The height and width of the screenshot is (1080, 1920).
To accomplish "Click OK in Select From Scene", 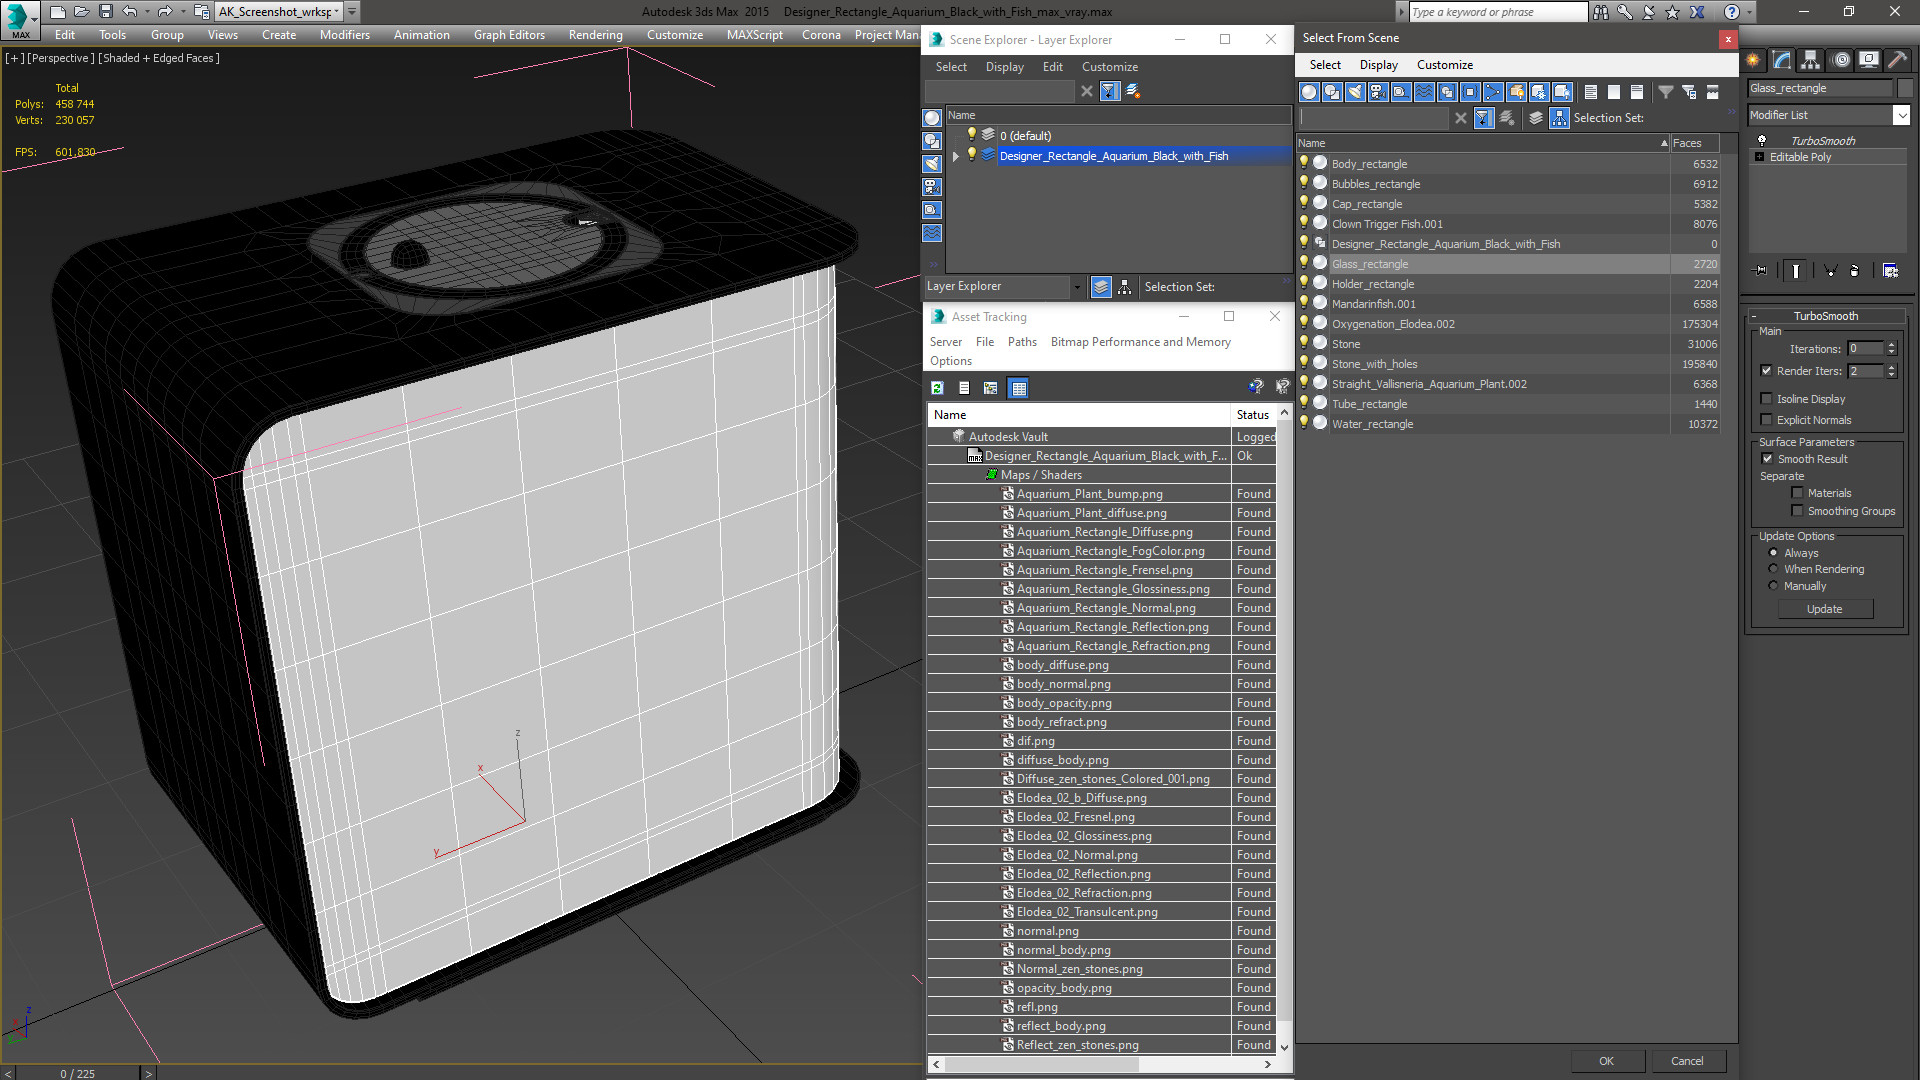I will [1606, 1061].
